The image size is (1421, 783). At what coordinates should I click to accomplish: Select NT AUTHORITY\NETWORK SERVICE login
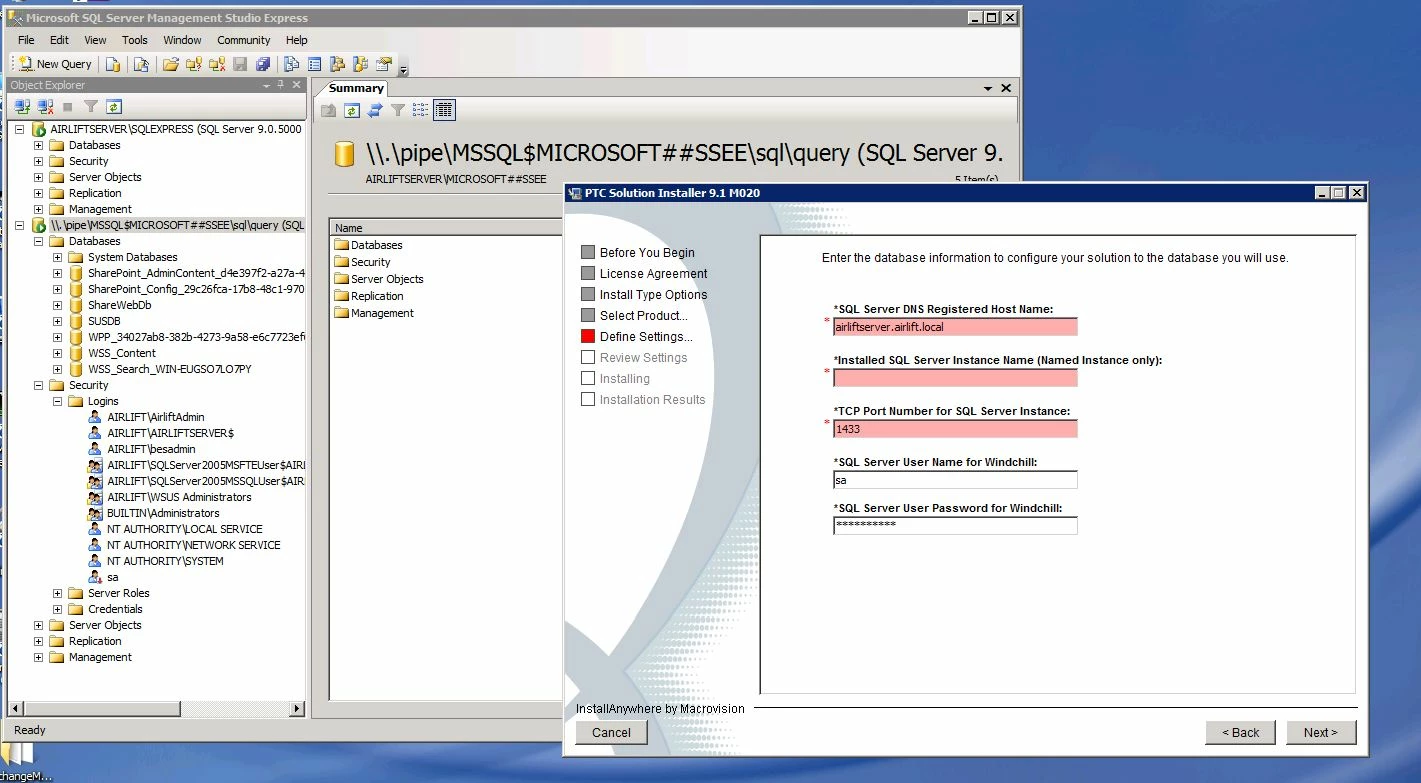tap(194, 545)
